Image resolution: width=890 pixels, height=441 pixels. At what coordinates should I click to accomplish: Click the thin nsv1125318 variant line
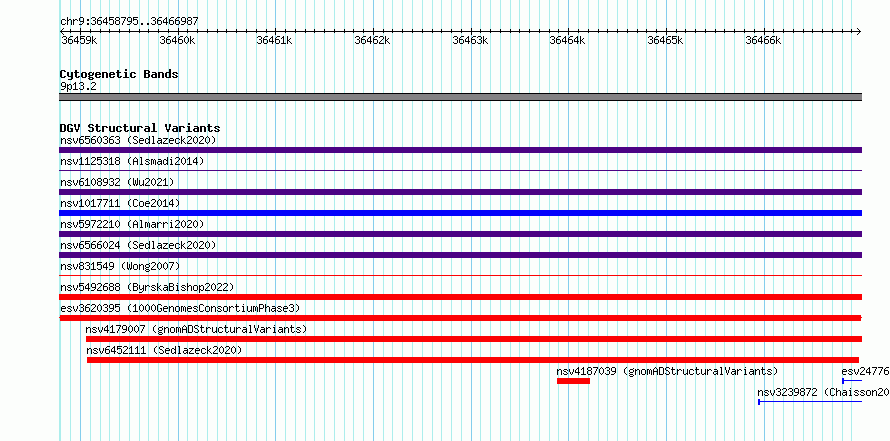[x=460, y=171]
